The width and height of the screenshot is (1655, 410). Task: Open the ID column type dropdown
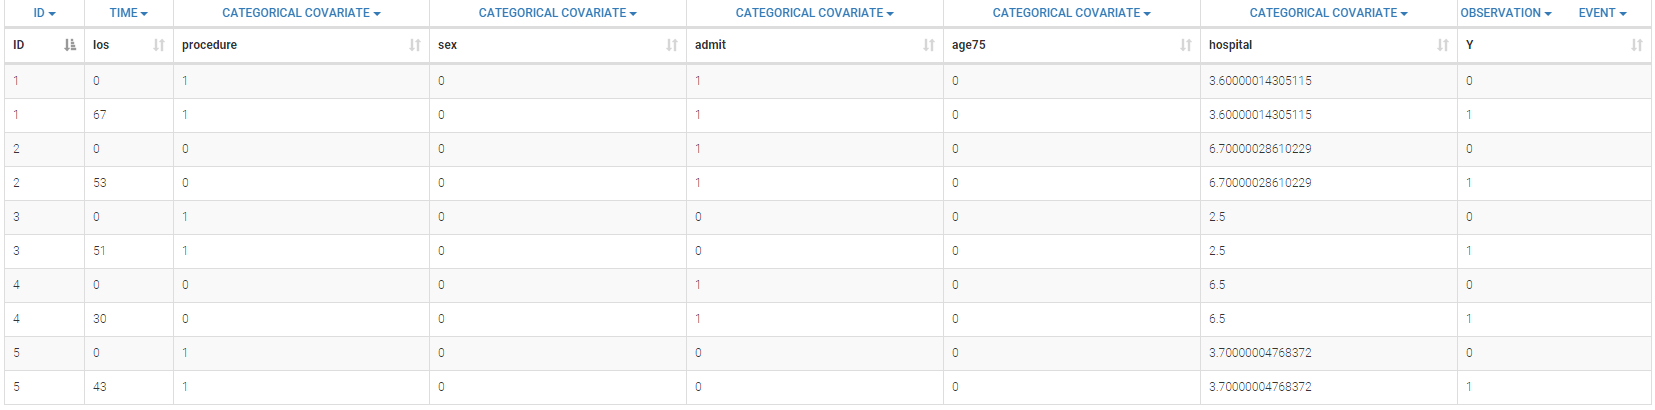[x=44, y=13]
